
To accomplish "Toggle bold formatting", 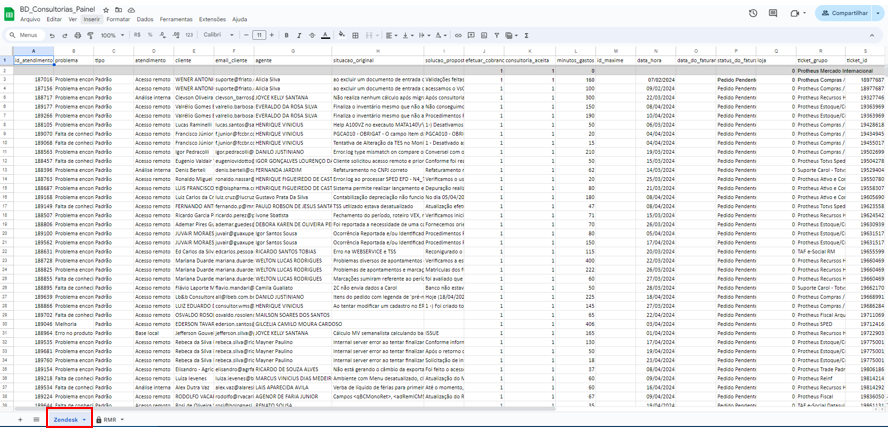I will (287, 35).
